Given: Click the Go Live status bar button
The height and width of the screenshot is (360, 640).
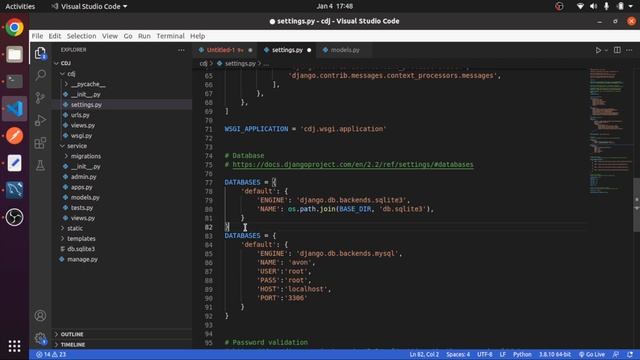Looking at the screenshot, I should (591, 354).
